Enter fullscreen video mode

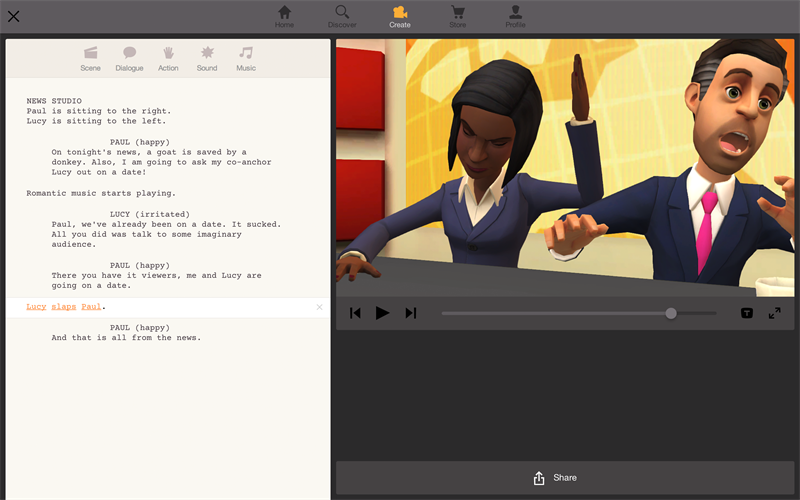pyautogui.click(x=774, y=313)
